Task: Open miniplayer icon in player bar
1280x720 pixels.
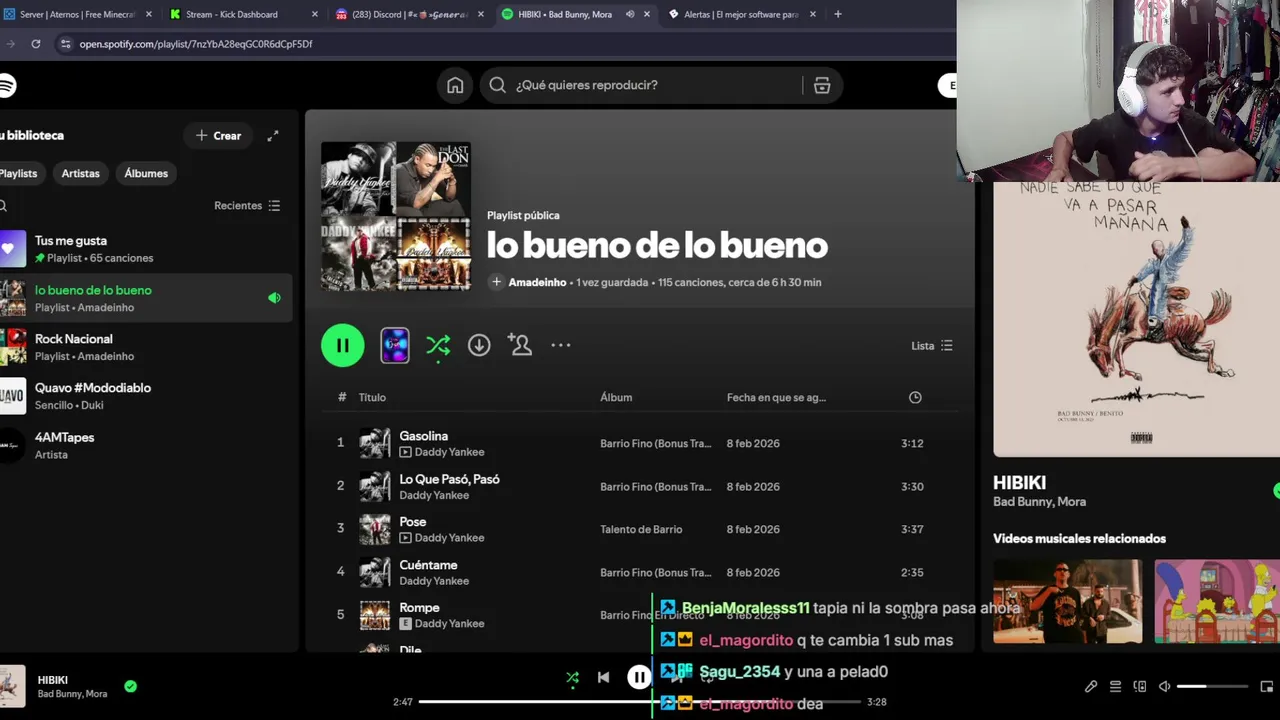Action: tap(1266, 686)
